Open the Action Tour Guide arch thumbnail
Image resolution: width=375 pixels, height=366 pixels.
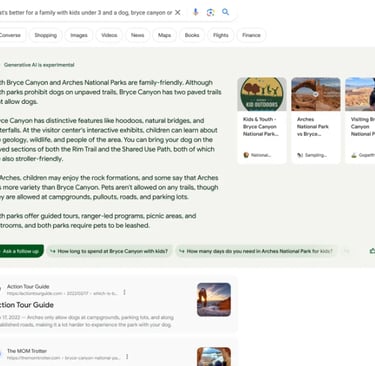pos(214,300)
